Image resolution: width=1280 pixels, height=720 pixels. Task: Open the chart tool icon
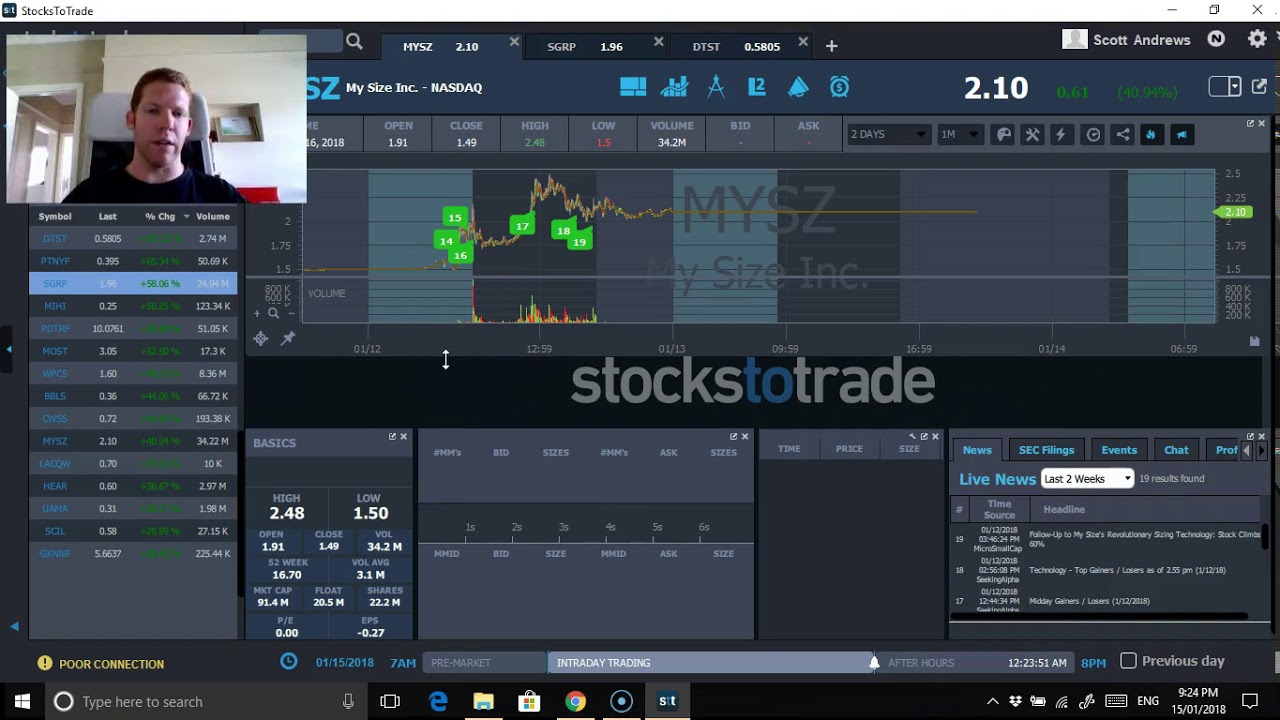(674, 87)
